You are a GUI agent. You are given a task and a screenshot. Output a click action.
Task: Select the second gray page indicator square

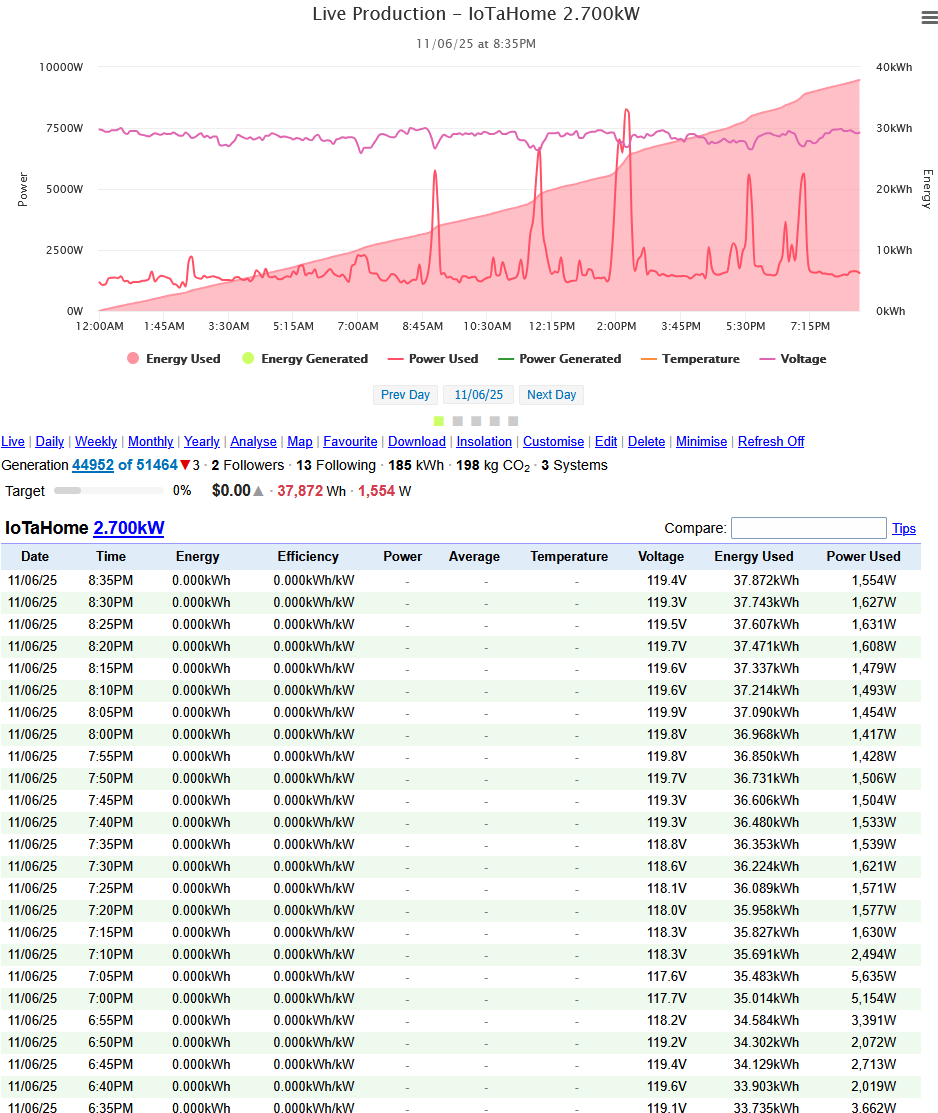point(476,421)
